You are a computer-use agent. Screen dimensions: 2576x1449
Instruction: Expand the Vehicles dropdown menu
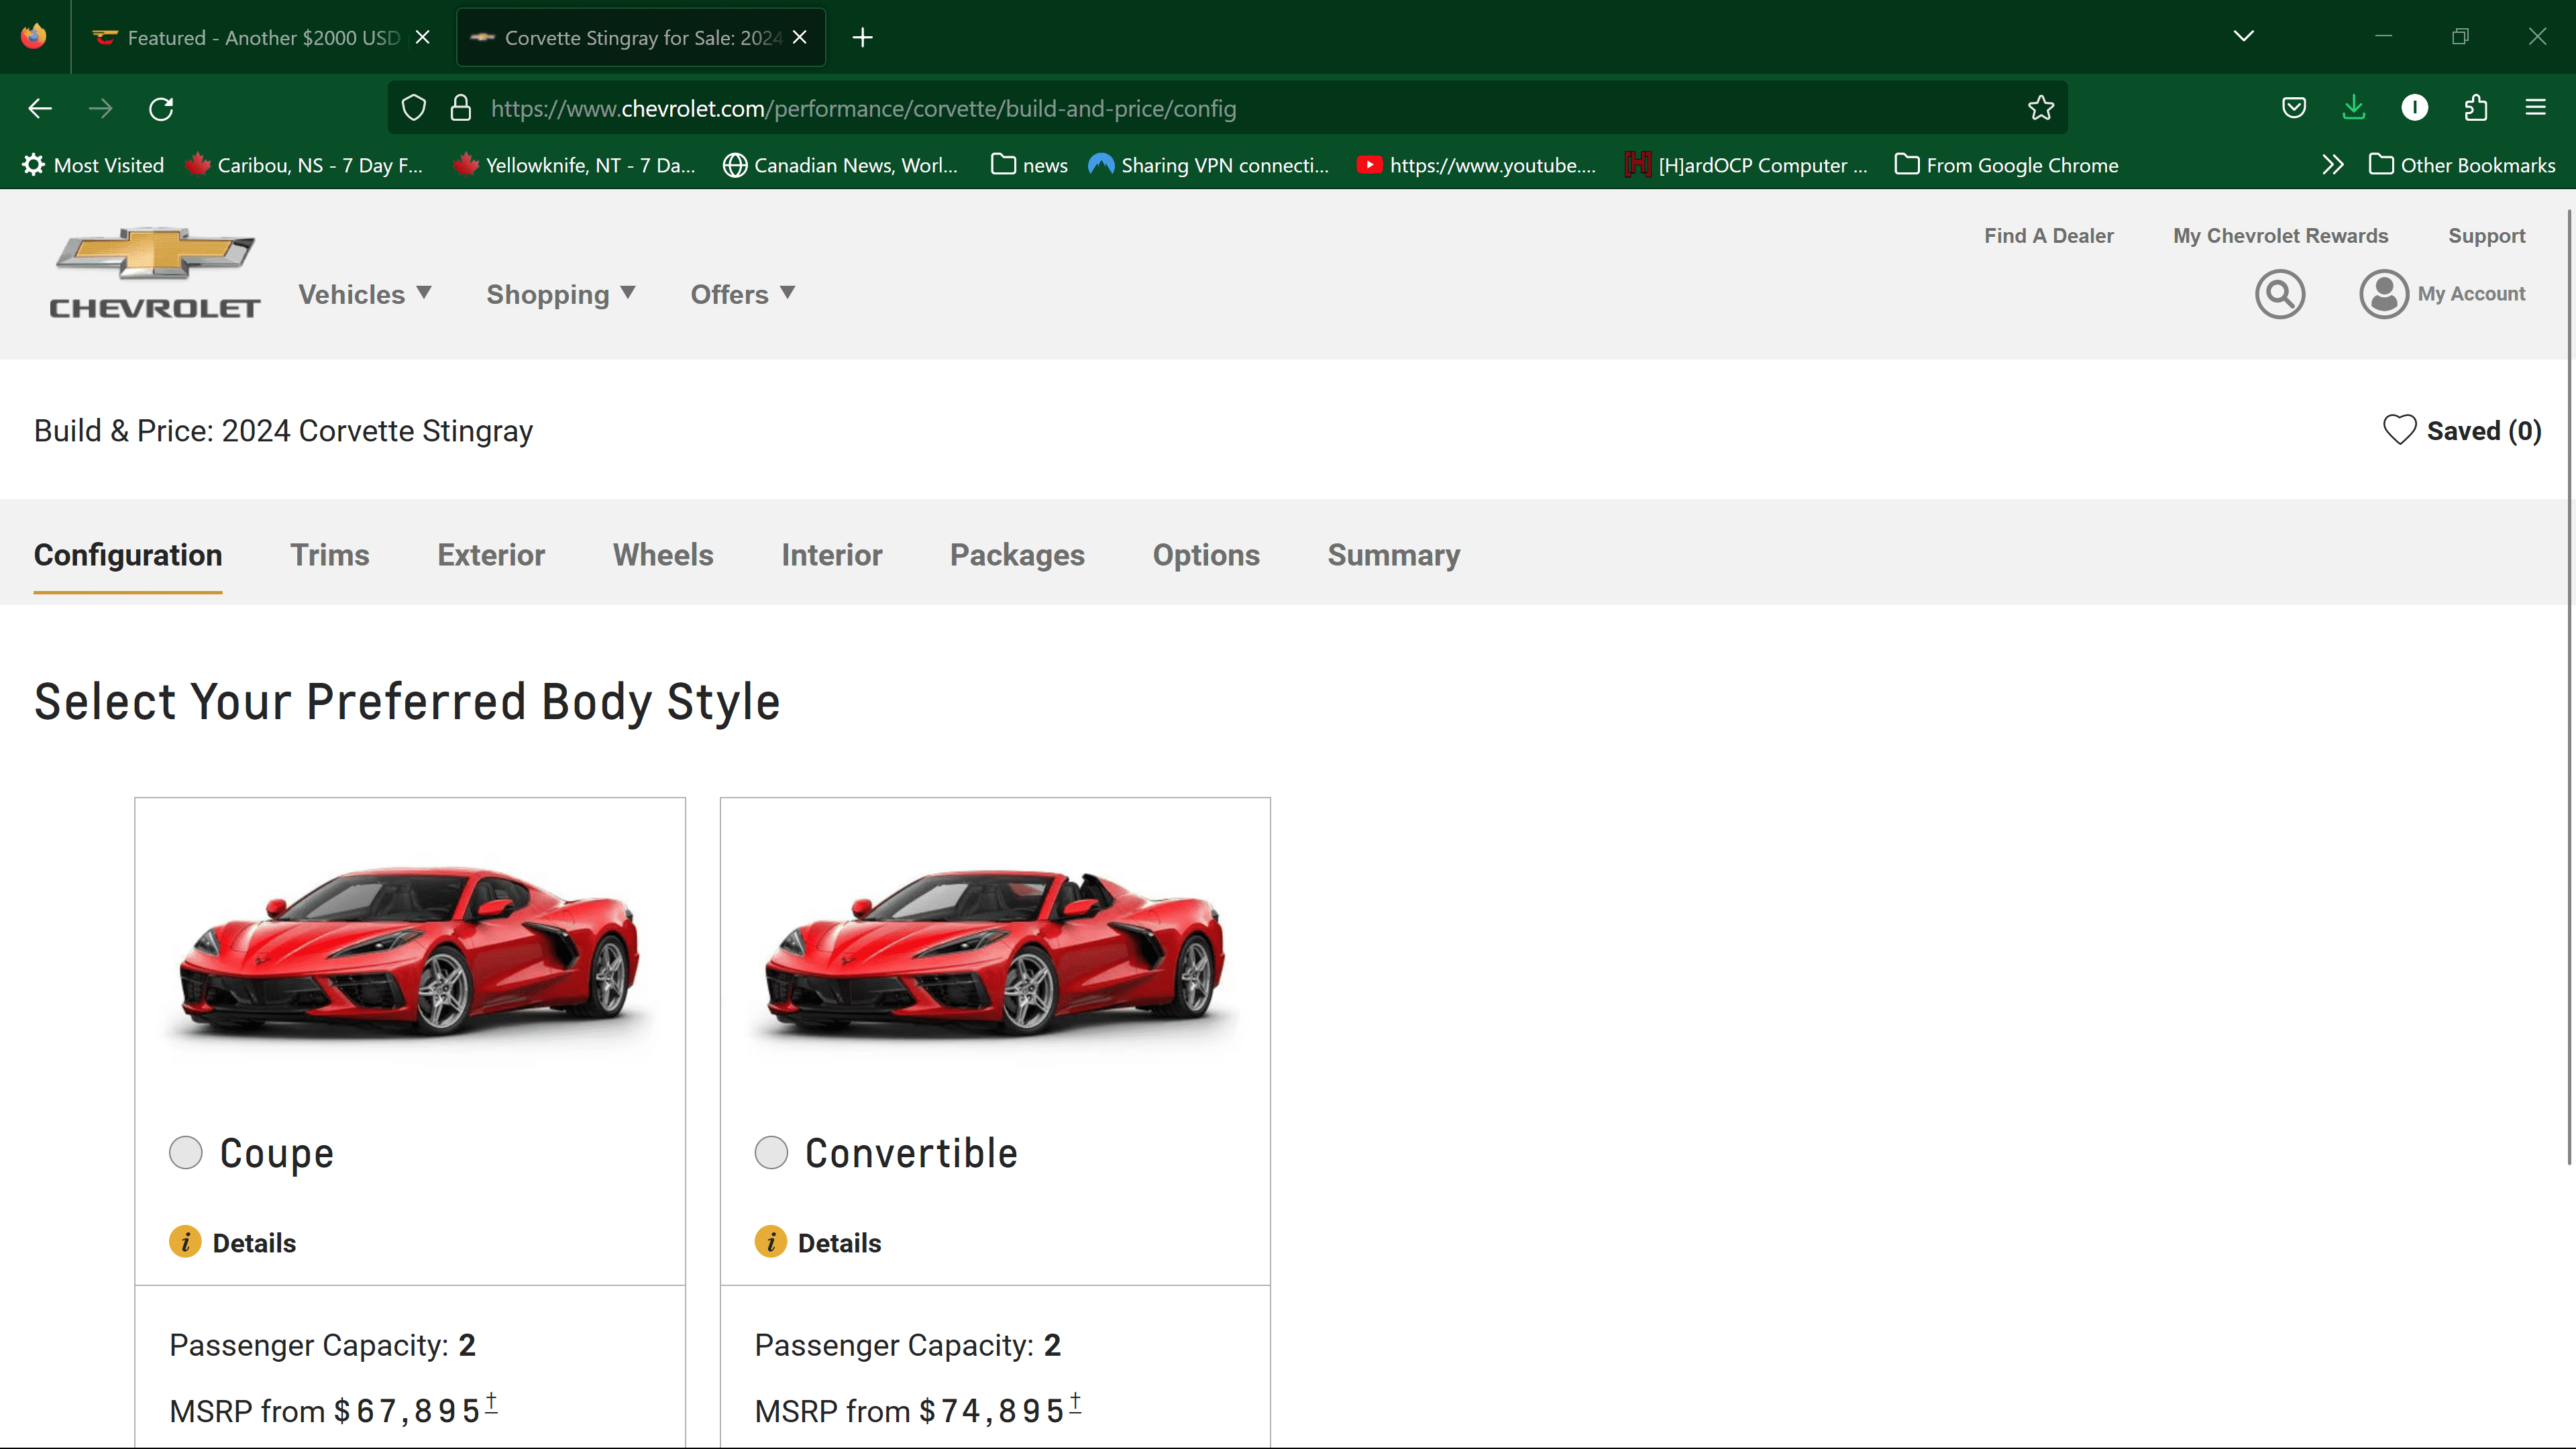point(364,294)
